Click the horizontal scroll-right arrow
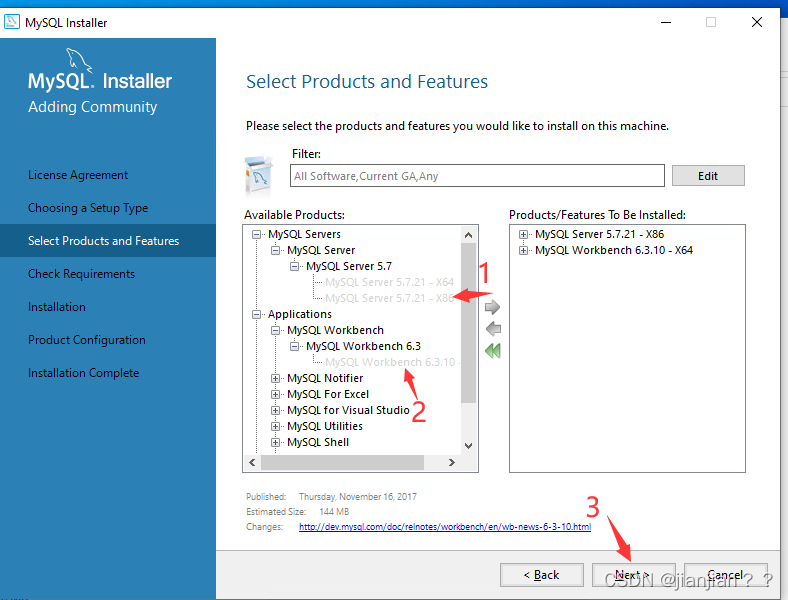Image resolution: width=788 pixels, height=600 pixels. click(x=452, y=462)
